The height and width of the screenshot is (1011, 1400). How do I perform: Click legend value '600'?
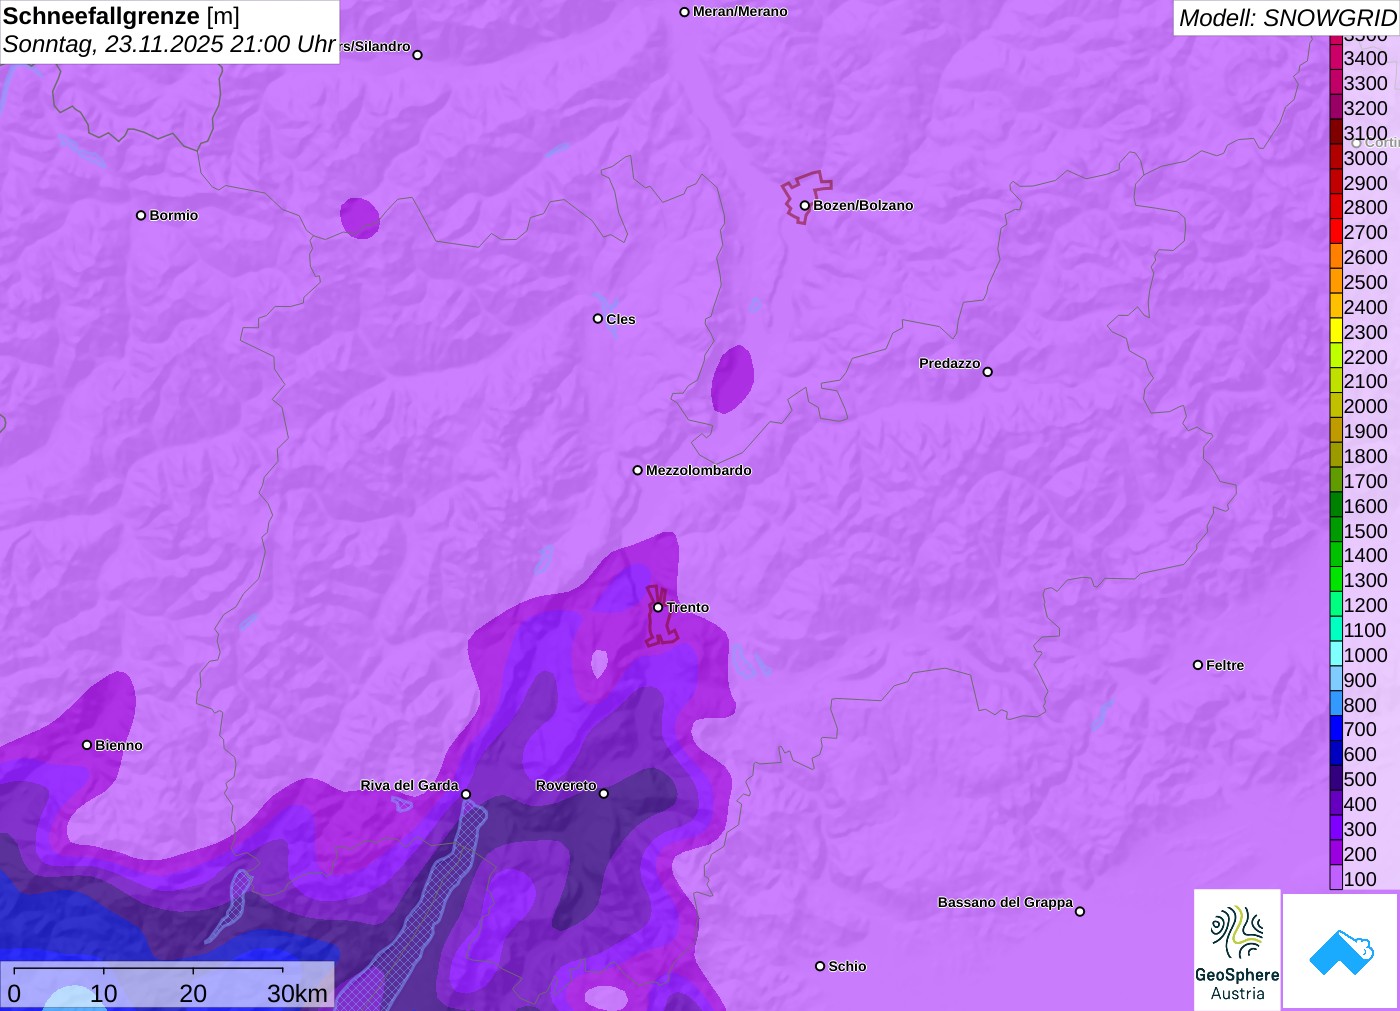coord(1360,754)
